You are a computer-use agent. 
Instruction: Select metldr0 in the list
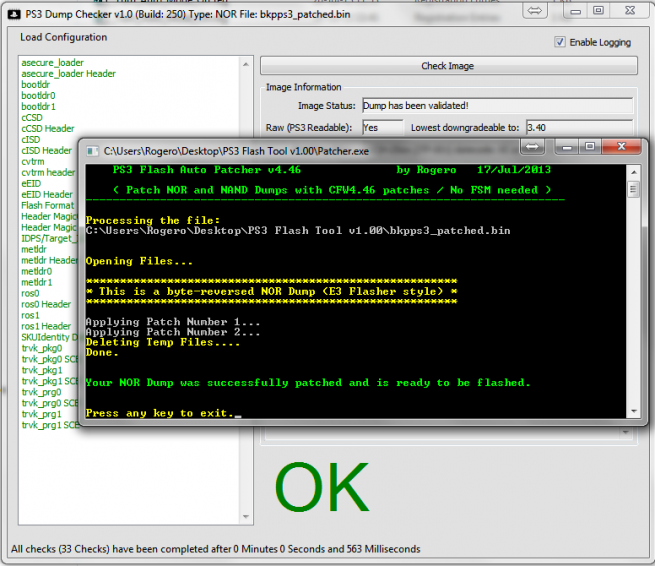pos(37,271)
